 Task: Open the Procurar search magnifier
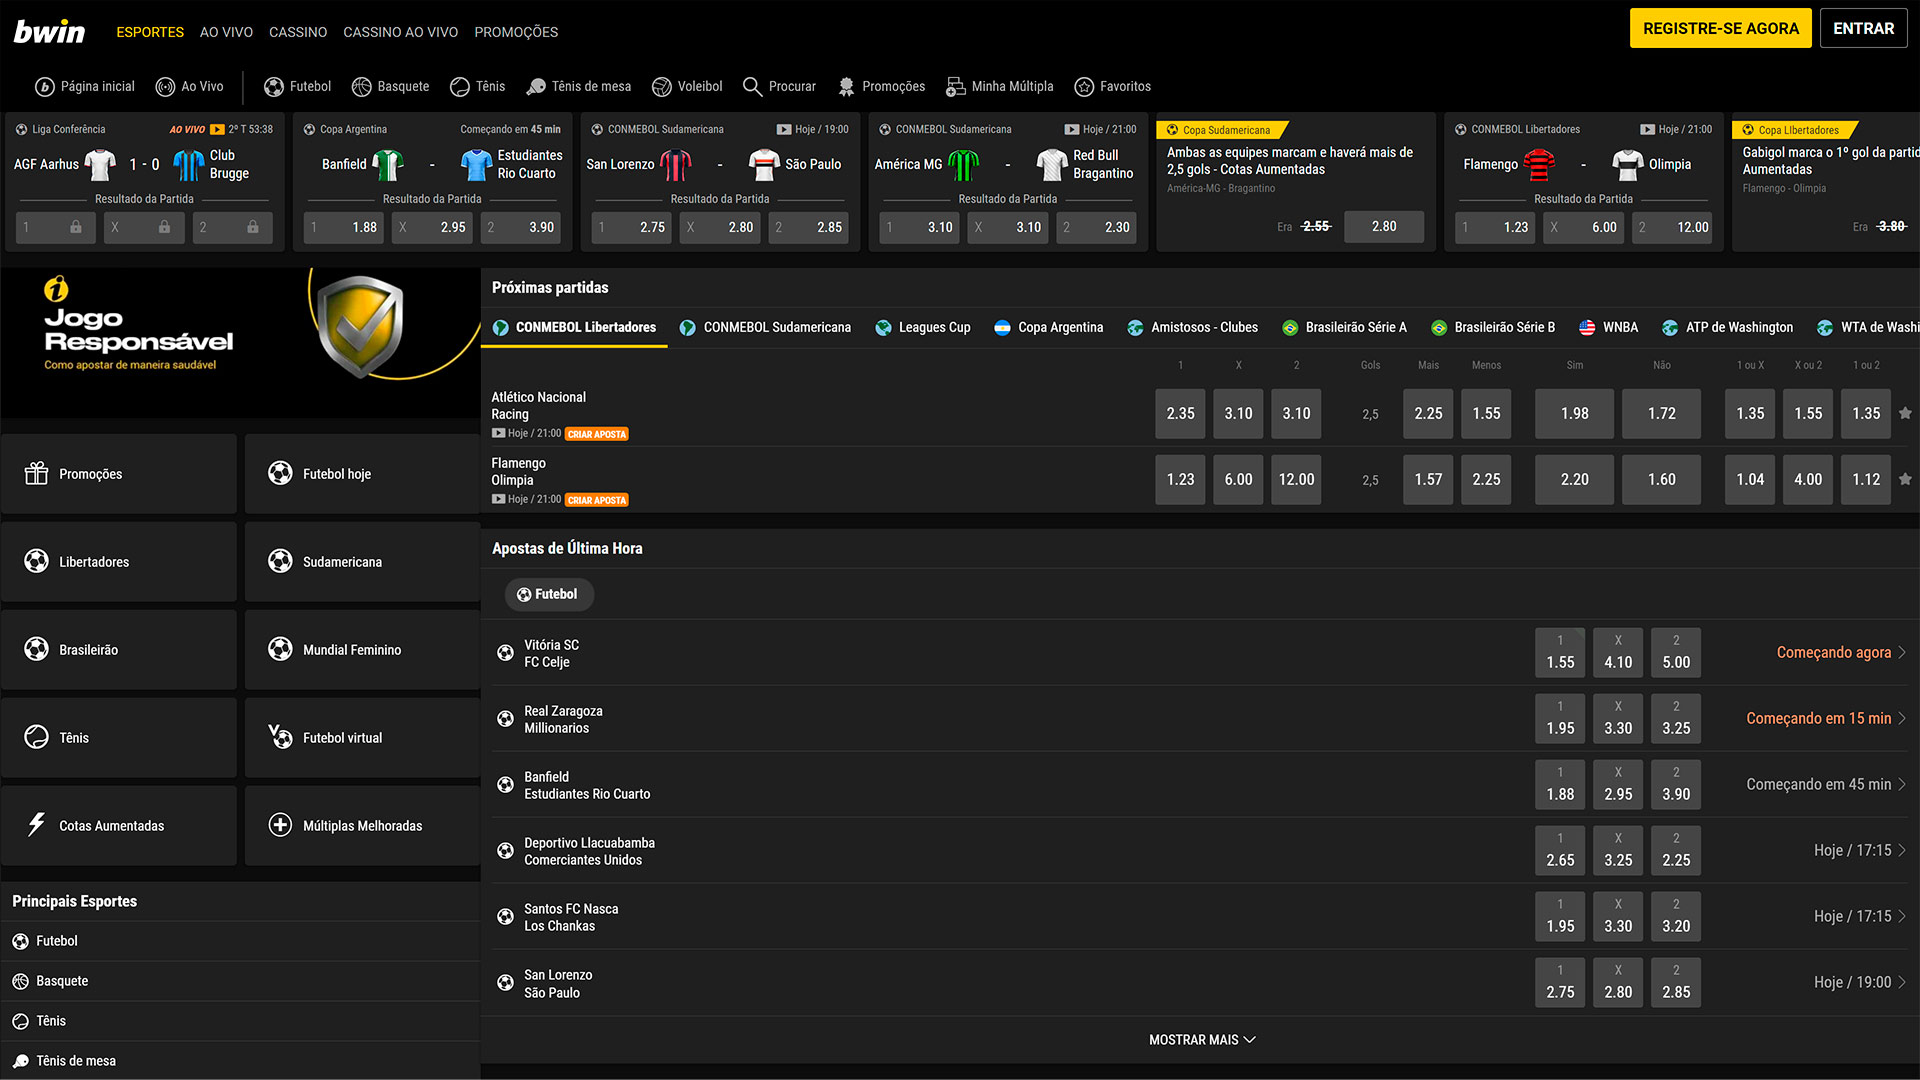753,87
